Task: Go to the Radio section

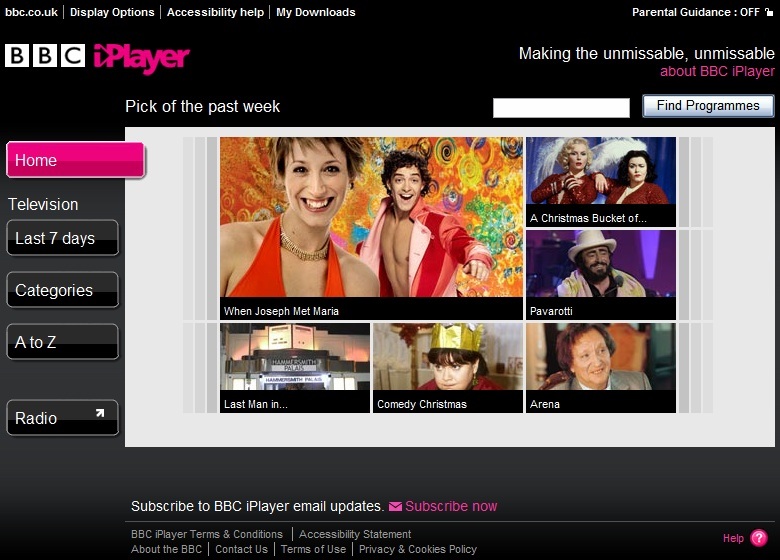Action: [63, 418]
